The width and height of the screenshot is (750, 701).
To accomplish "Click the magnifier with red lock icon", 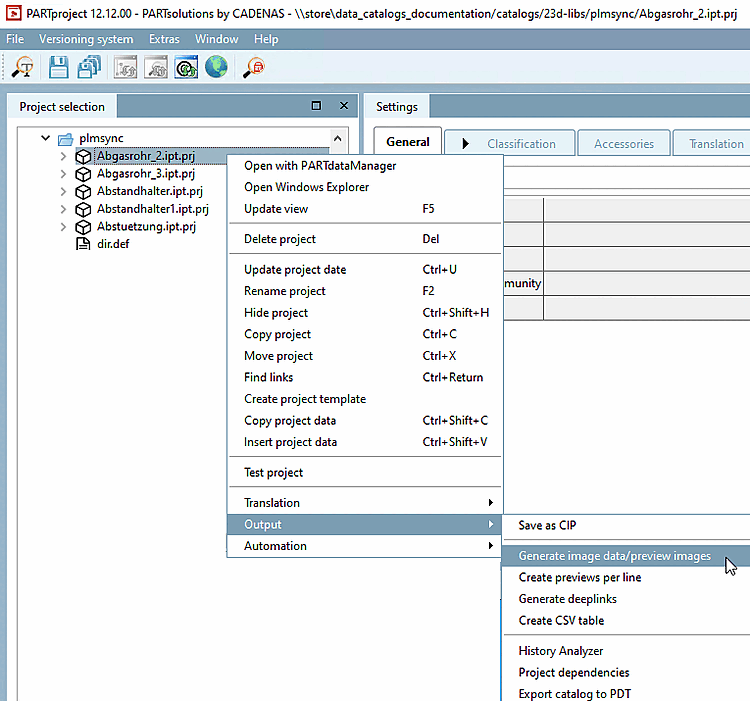I will point(254,67).
